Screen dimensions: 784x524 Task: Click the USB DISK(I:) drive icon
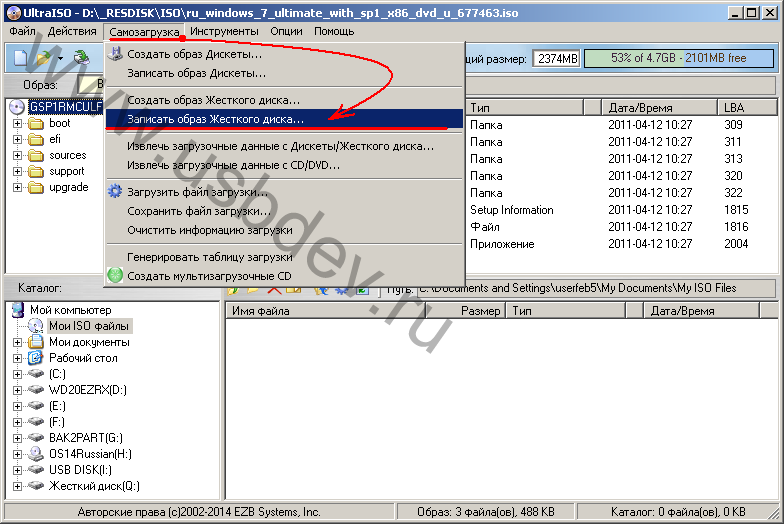[x=36, y=470]
